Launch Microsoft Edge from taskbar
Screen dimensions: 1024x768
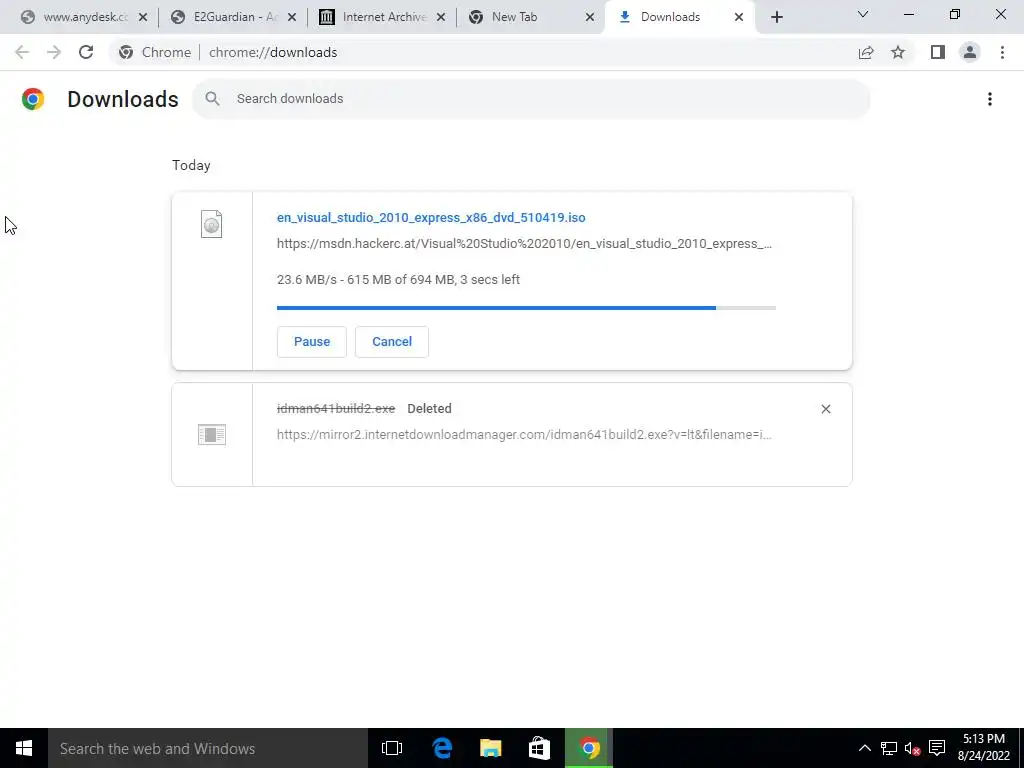(442, 748)
